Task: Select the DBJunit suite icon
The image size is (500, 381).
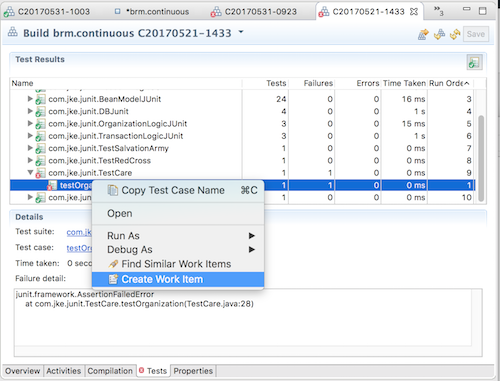Action: 40,112
